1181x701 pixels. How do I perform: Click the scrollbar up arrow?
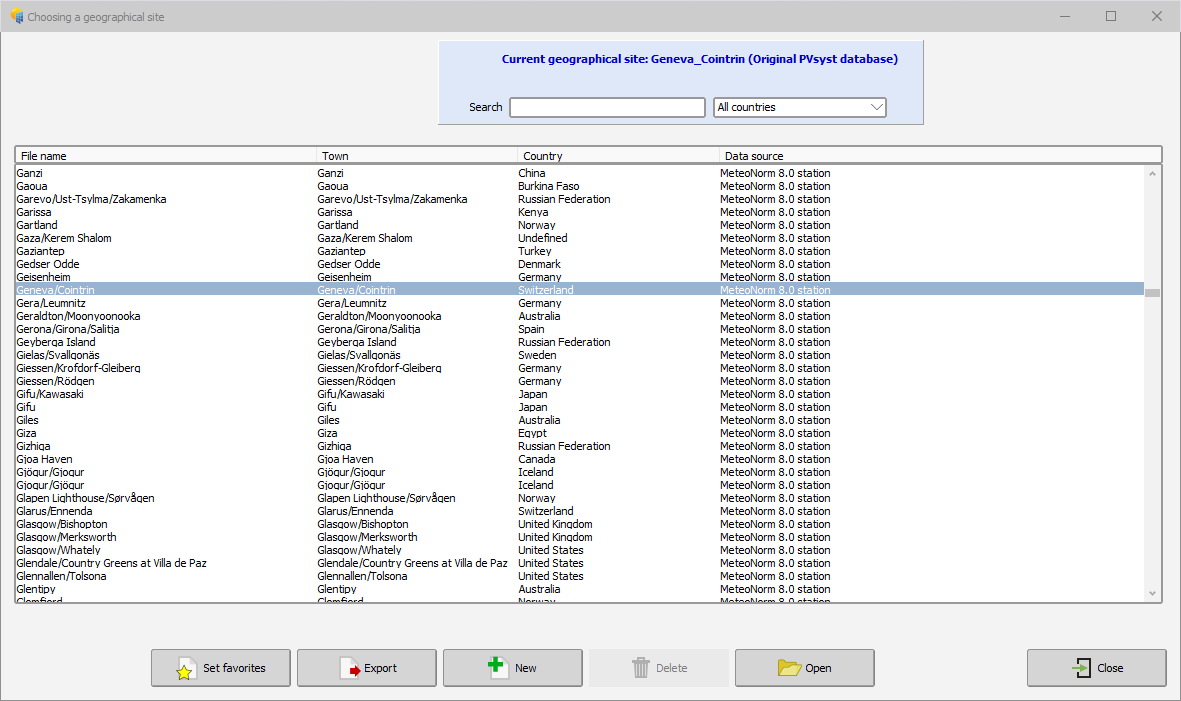pyautogui.click(x=1152, y=174)
